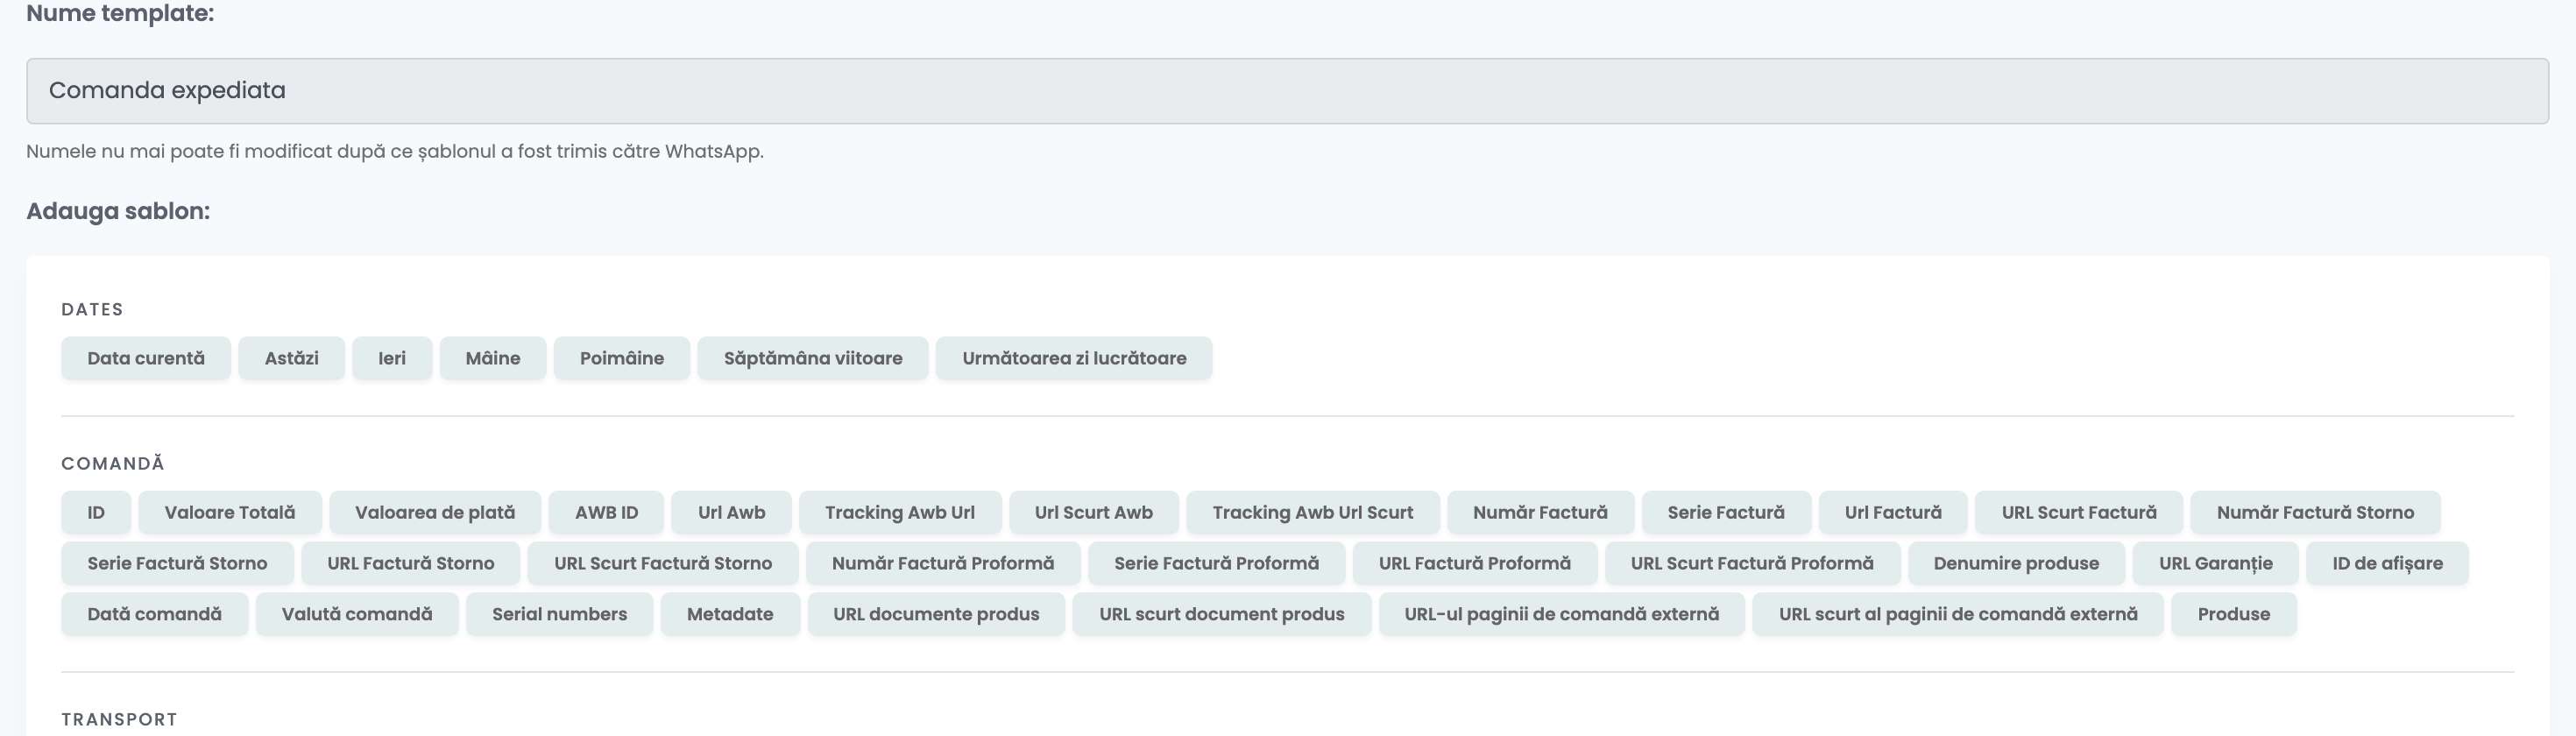Click the Nume template input field
This screenshot has height=736, width=2576.
pos(1287,91)
